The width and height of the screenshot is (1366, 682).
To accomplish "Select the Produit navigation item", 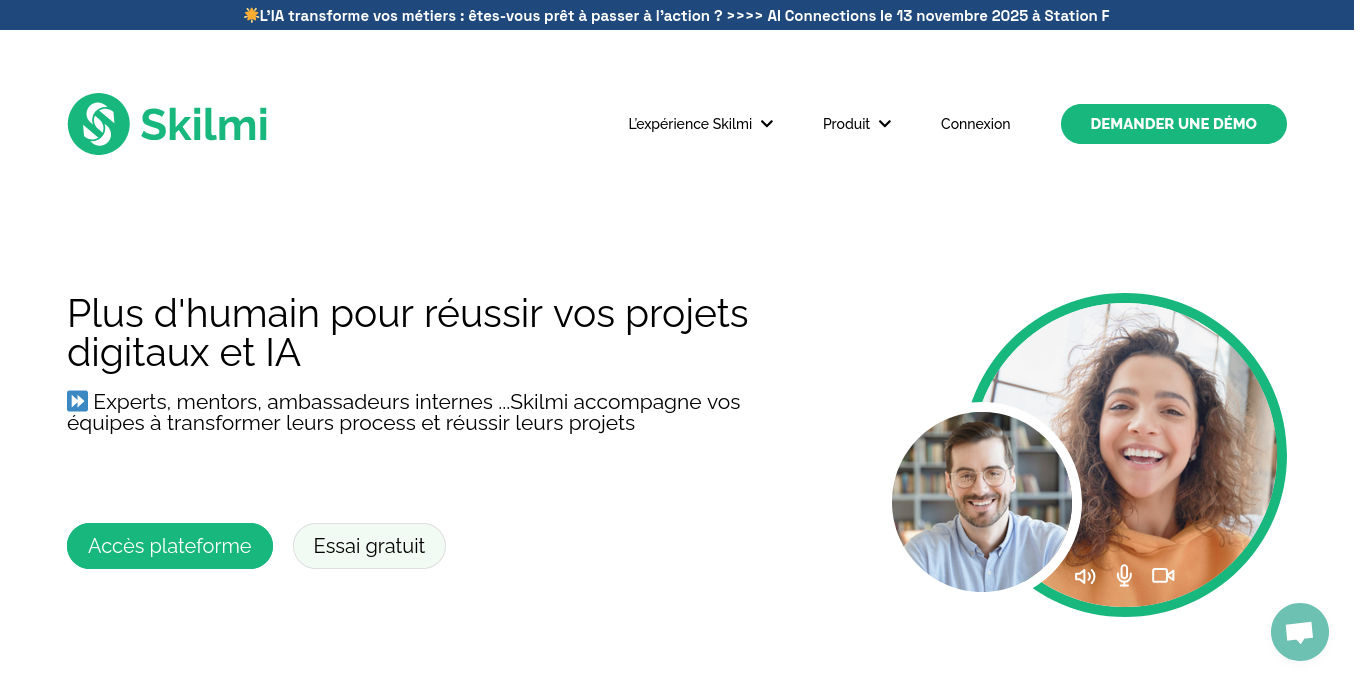I will coord(846,124).
